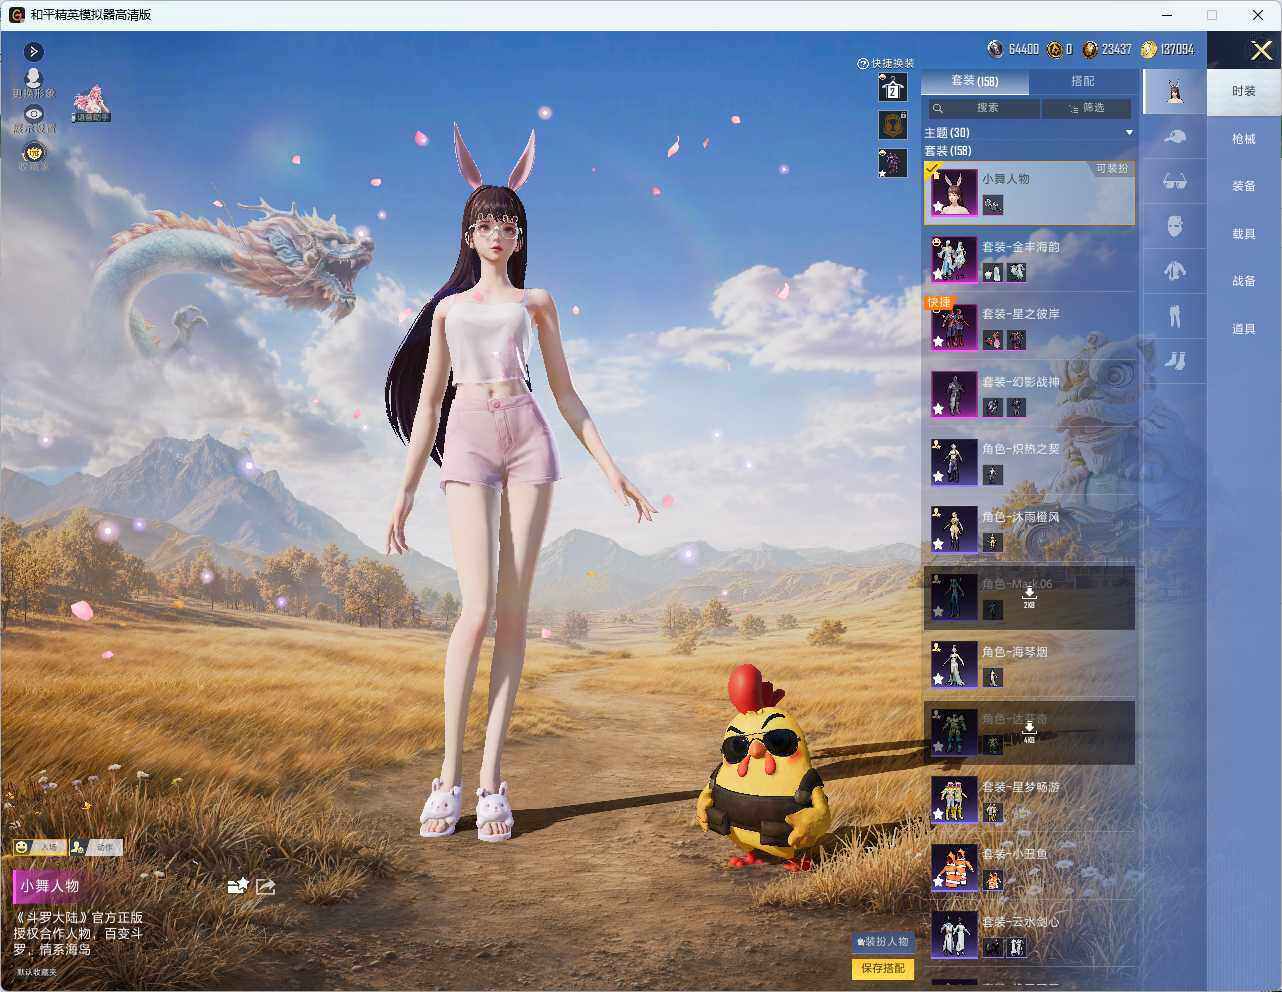The image size is (1282, 992).
Task: Select the 套装-星之彼岸 outfit
Action: pos(1030,326)
